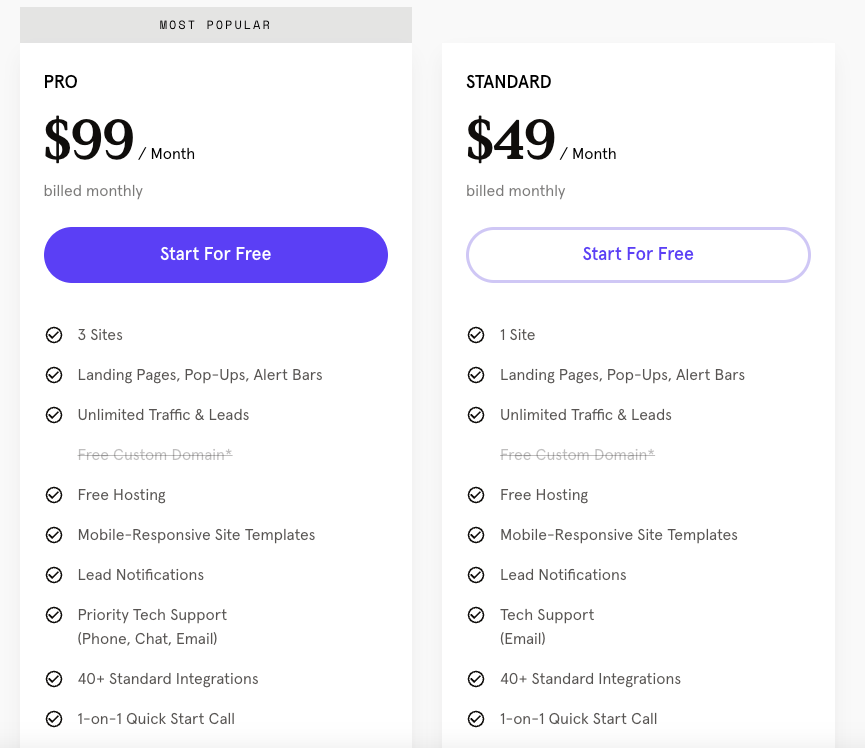Click the Standard plan Free Hosting checkmark icon

476,495
